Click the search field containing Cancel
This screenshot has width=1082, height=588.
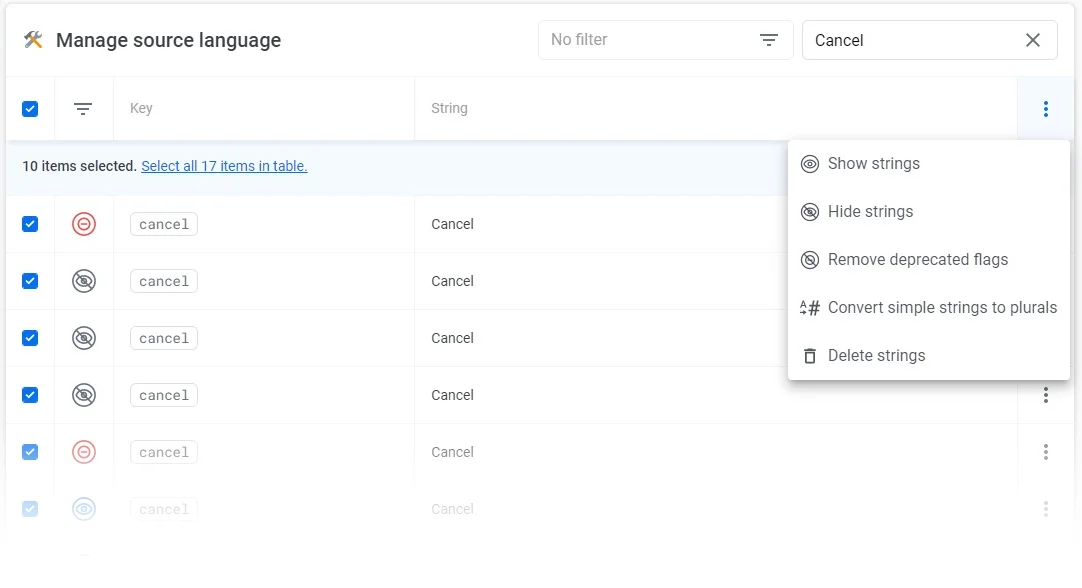[x=910, y=40]
